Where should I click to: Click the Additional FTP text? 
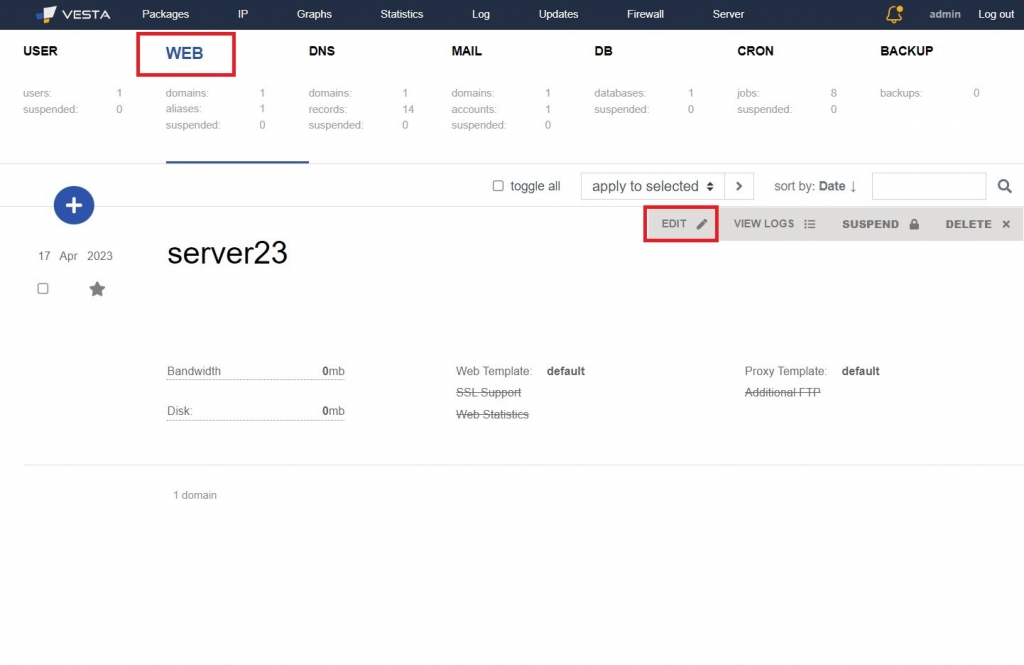782,392
